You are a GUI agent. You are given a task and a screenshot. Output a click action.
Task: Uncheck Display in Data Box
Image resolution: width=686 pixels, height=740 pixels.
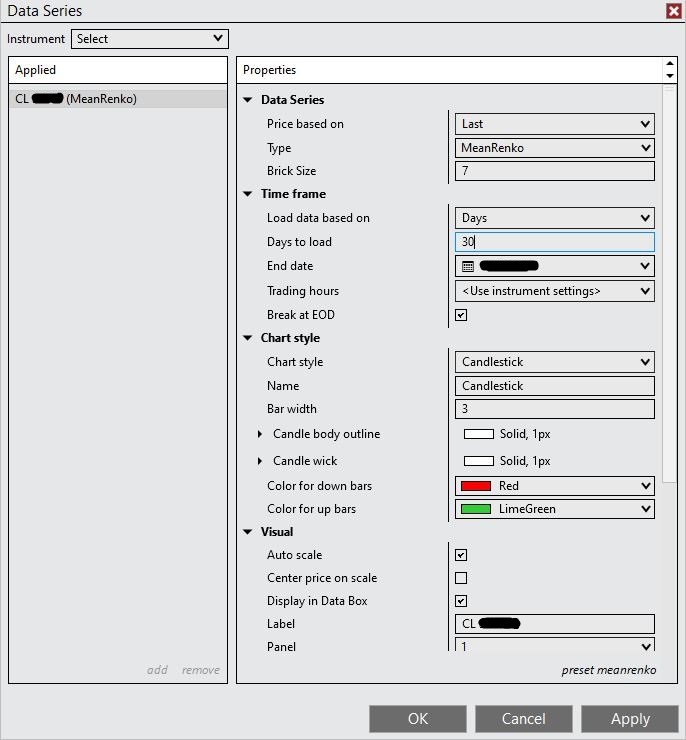(x=461, y=601)
